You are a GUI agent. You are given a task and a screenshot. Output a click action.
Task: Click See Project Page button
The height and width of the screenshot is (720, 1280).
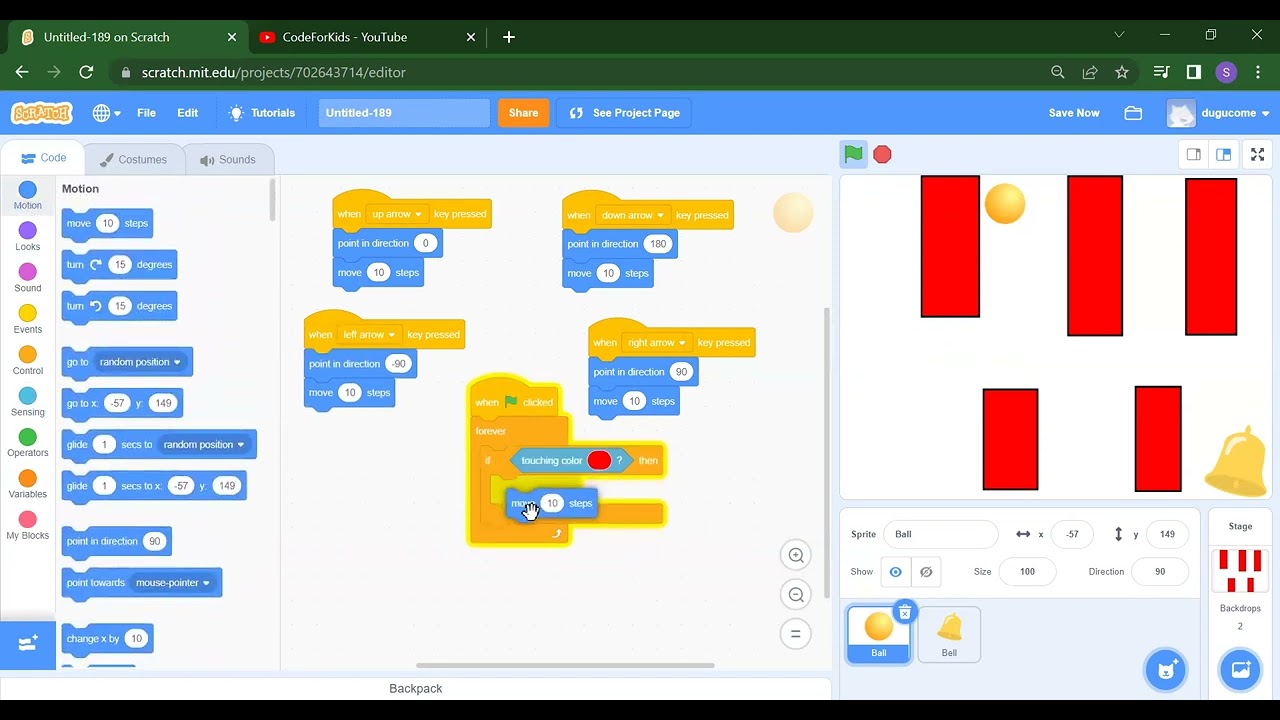(625, 113)
